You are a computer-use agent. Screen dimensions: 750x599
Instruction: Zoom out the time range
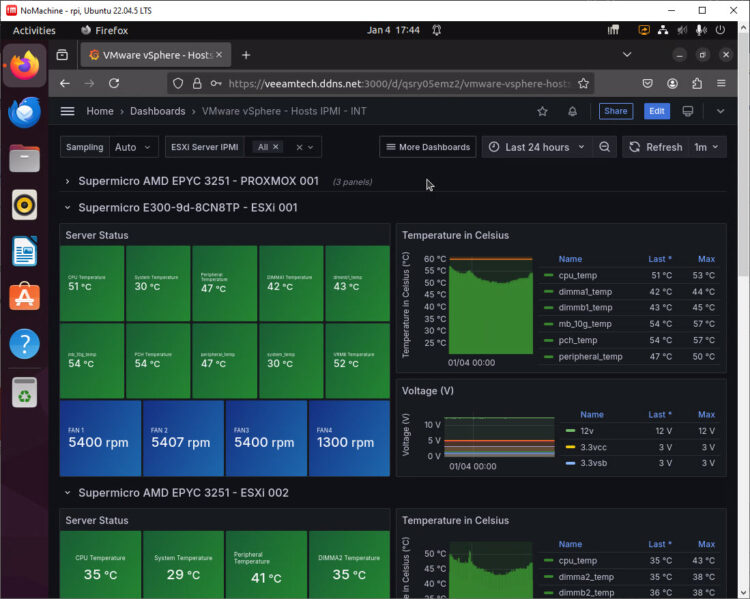(604, 147)
